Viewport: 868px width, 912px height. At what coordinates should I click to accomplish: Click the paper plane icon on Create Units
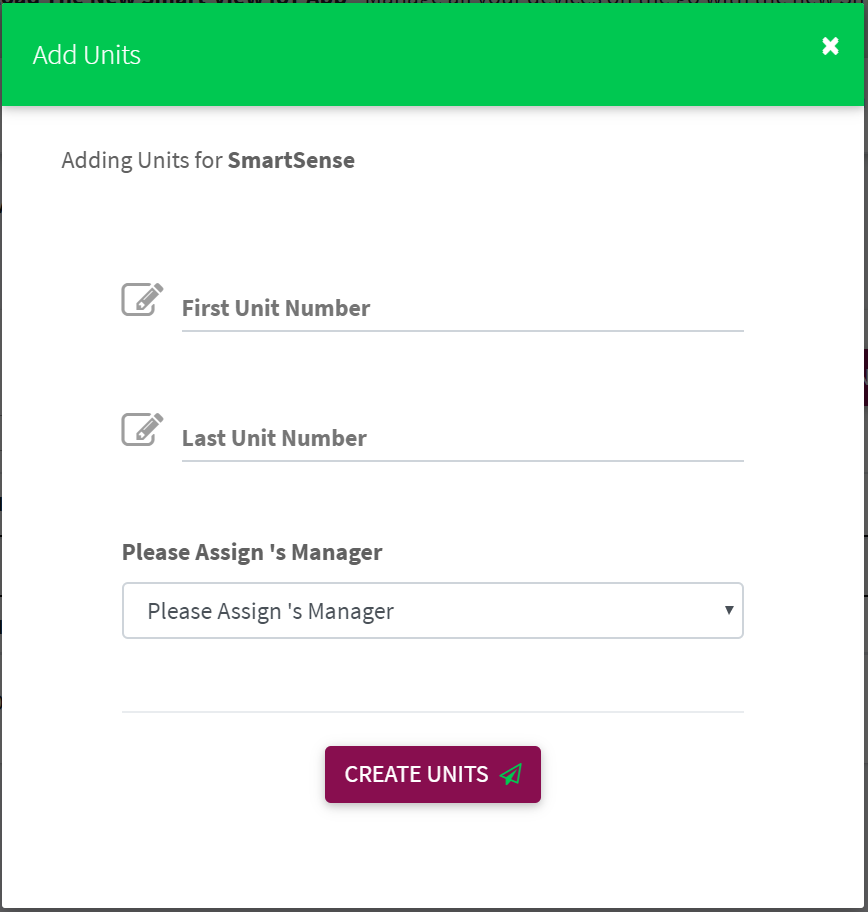[x=511, y=774]
